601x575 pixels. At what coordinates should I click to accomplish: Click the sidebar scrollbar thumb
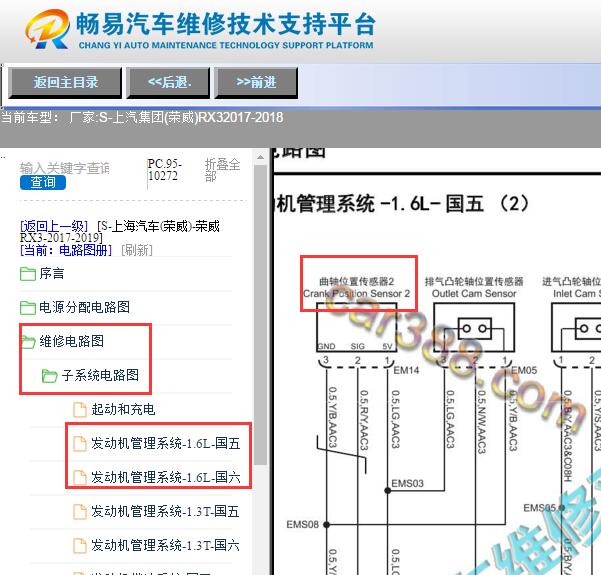click(x=260, y=315)
